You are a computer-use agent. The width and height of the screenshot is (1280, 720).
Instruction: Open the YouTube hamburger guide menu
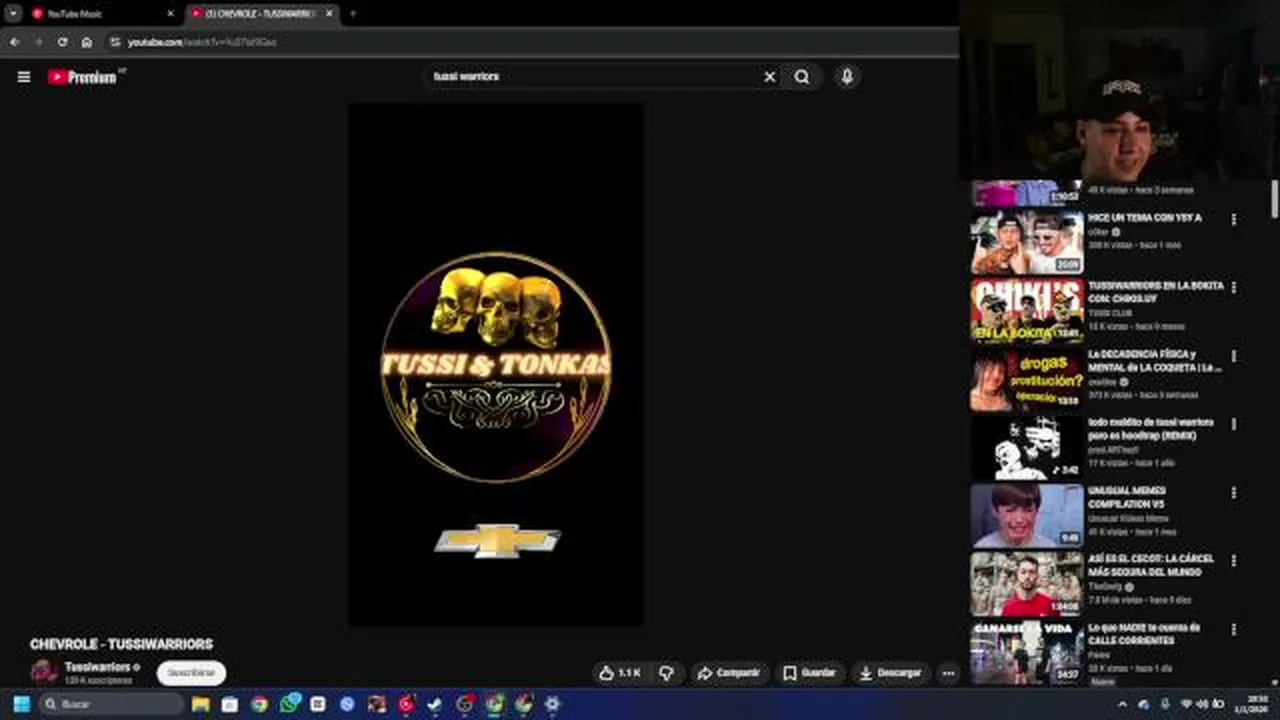click(24, 77)
